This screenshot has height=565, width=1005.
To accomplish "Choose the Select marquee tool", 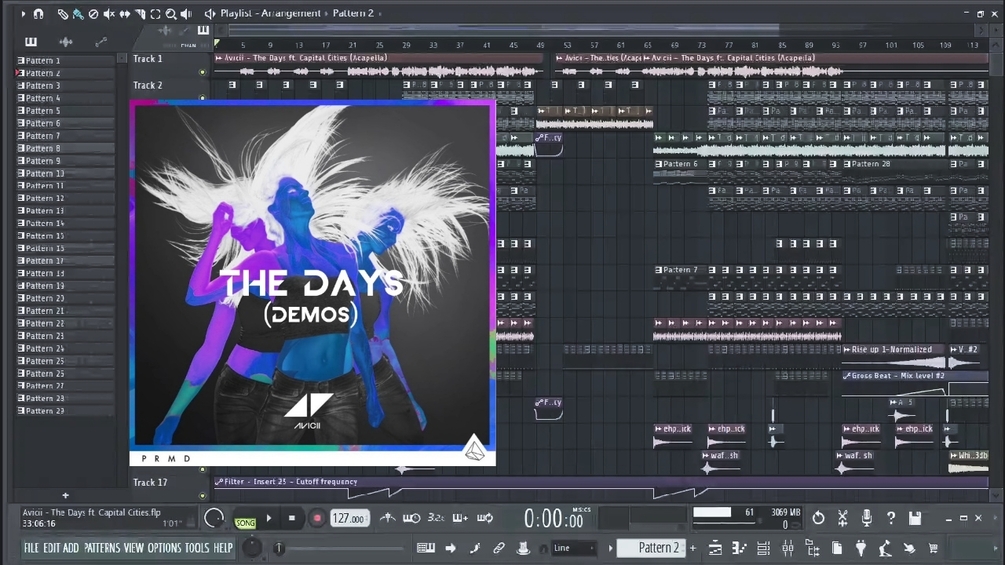I will coord(155,13).
